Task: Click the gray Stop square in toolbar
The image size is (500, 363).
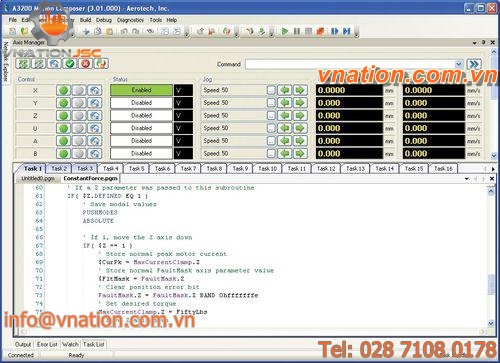Action: (x=309, y=31)
